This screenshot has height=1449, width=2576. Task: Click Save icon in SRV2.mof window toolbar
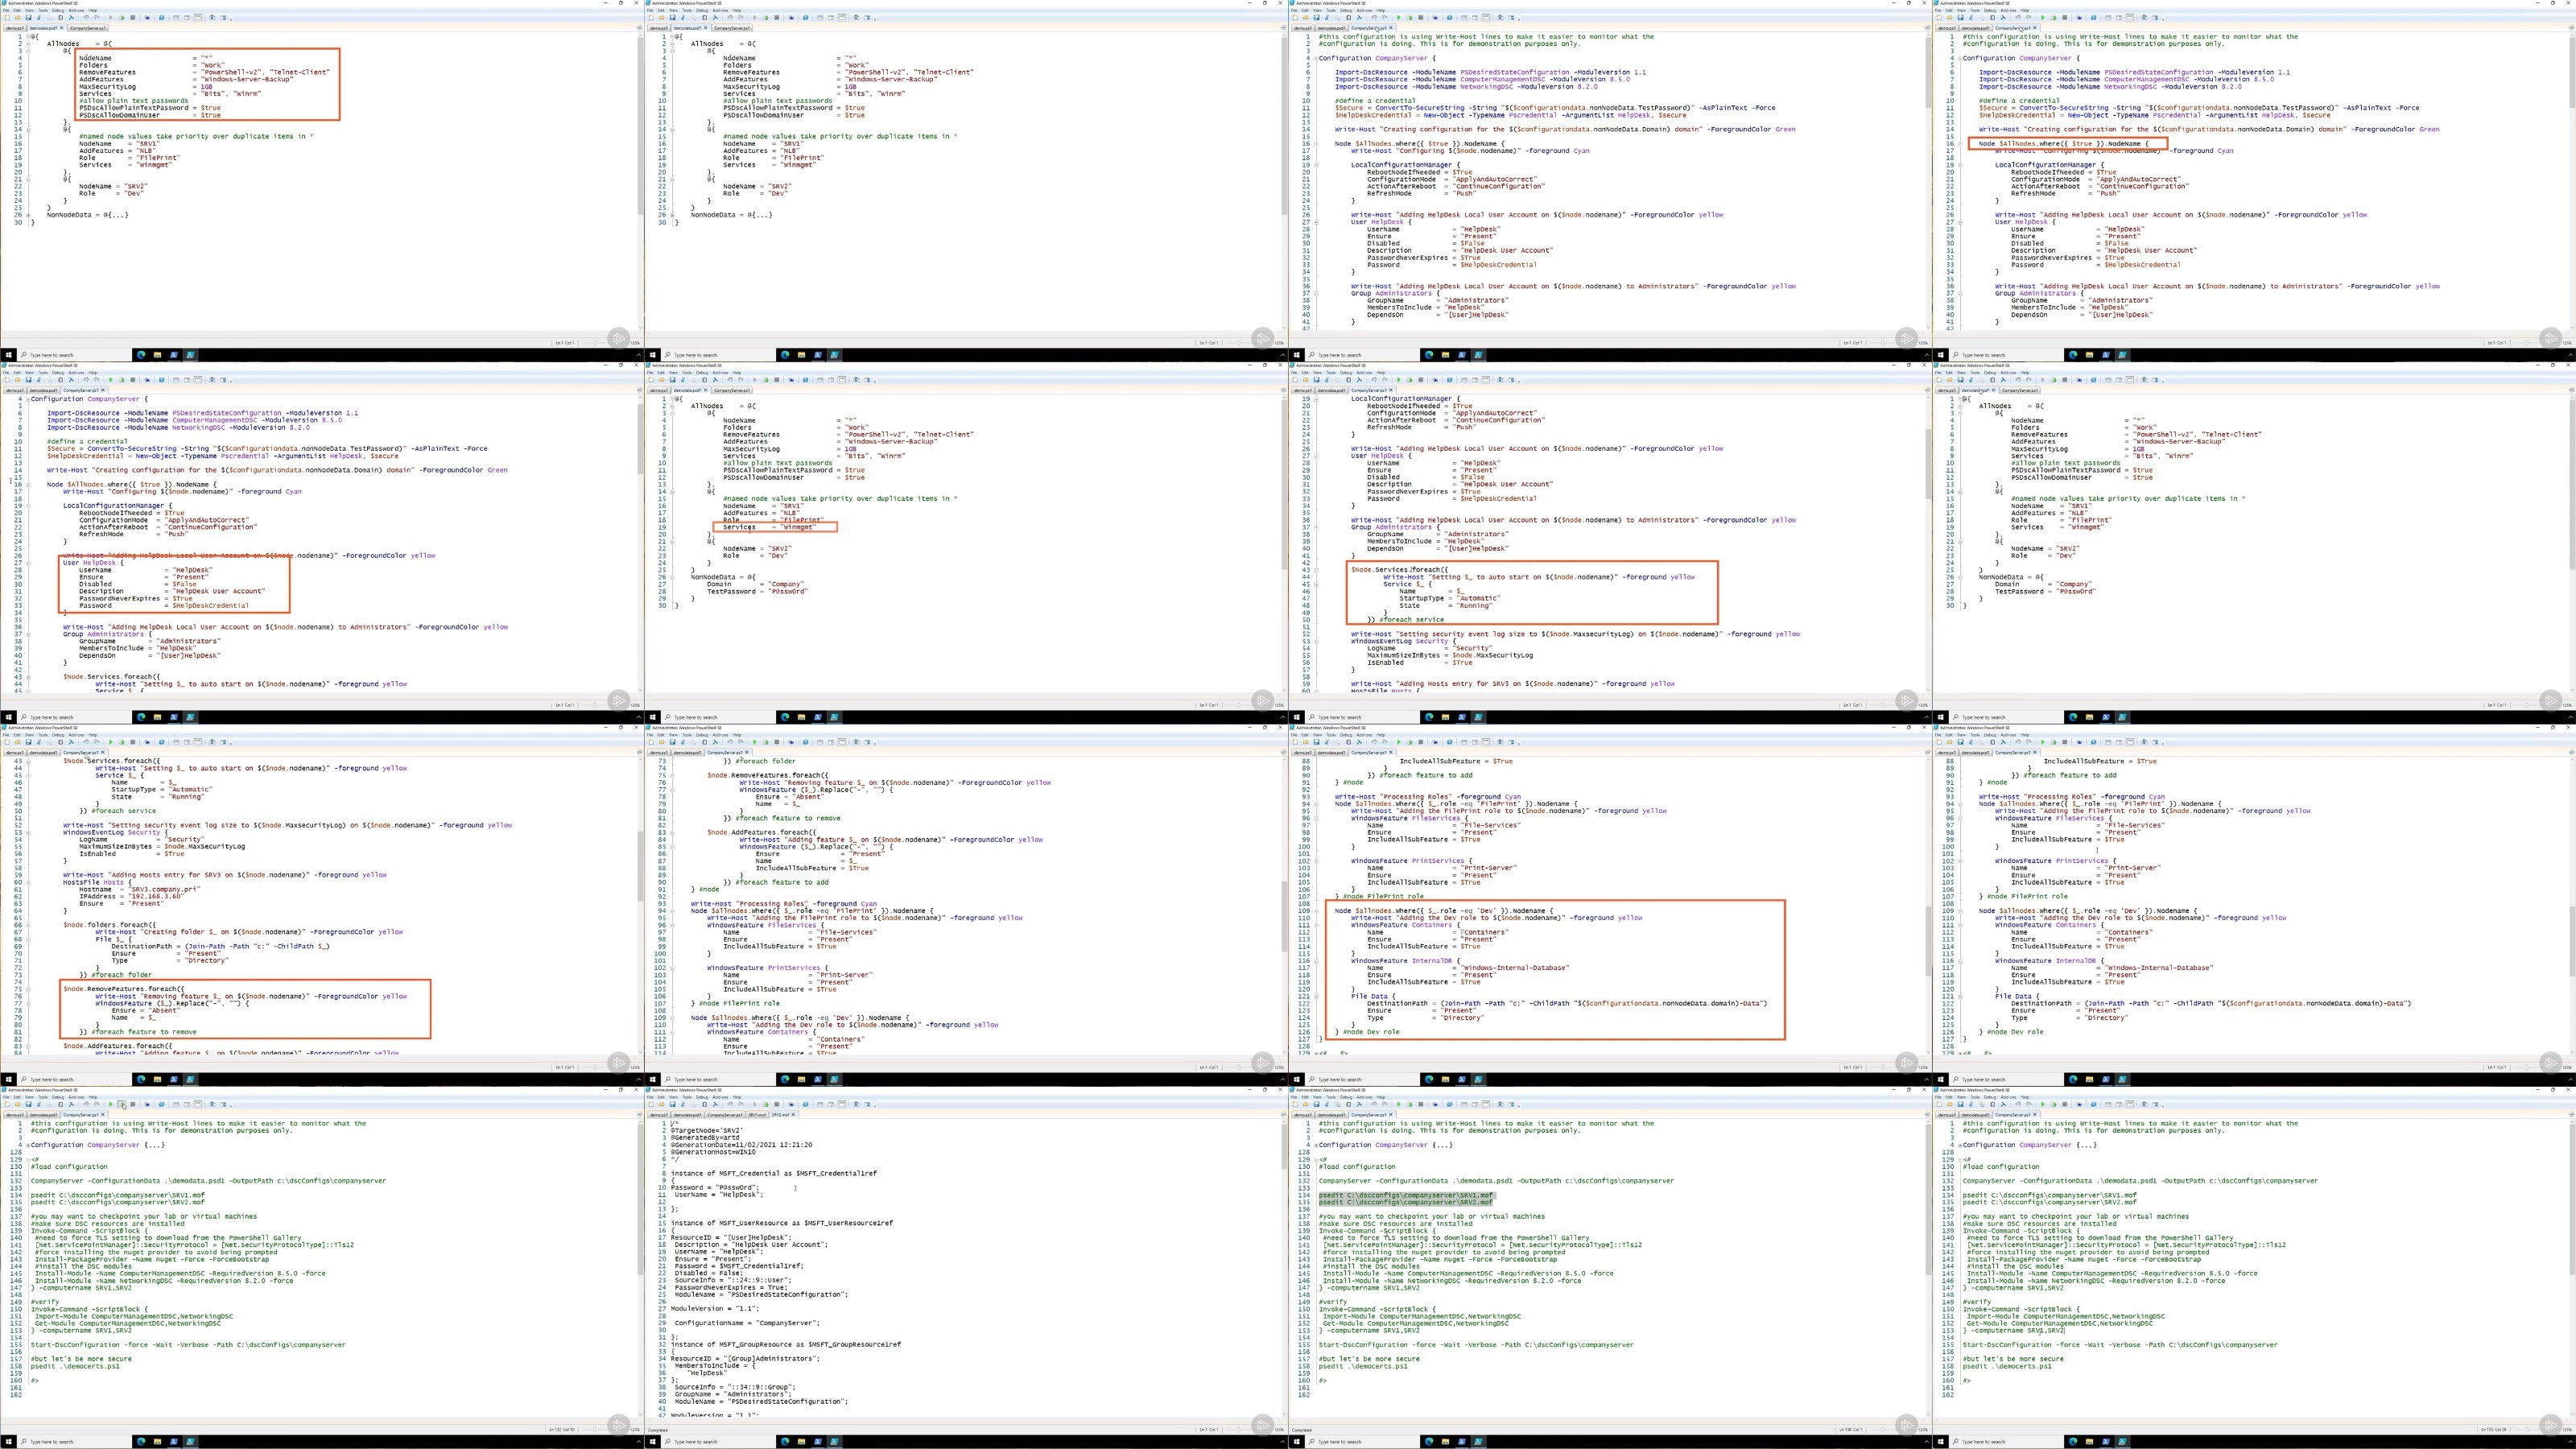click(x=673, y=1104)
